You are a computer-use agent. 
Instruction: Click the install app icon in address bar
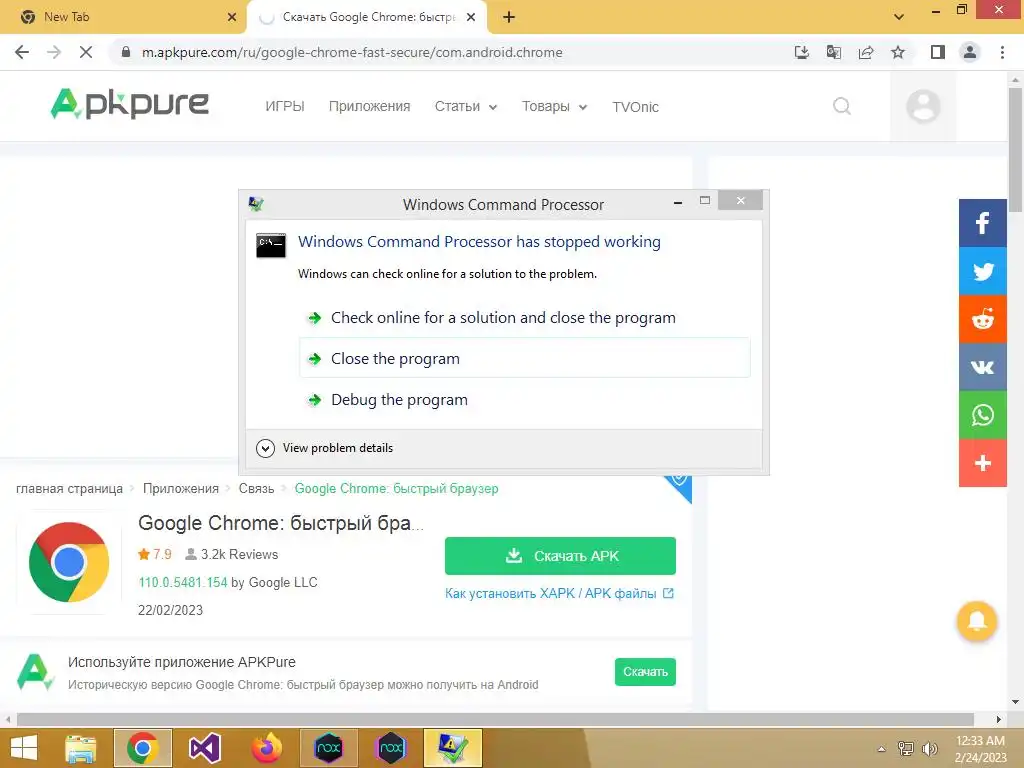801,52
